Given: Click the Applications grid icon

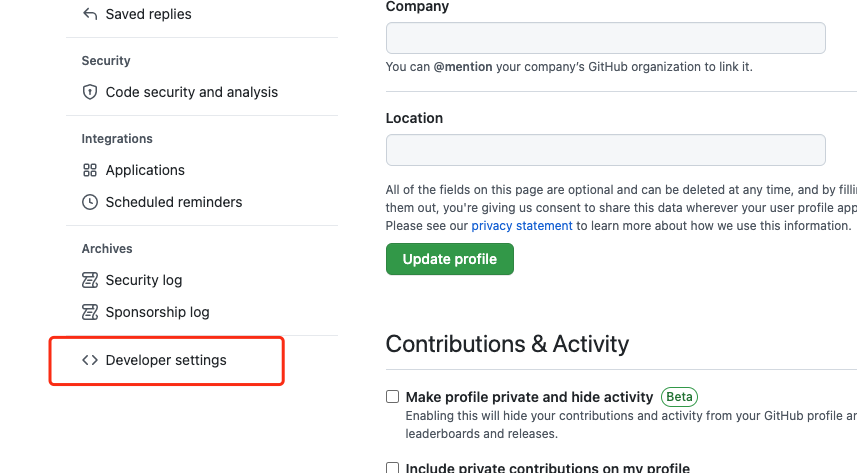Looking at the screenshot, I should pos(90,170).
